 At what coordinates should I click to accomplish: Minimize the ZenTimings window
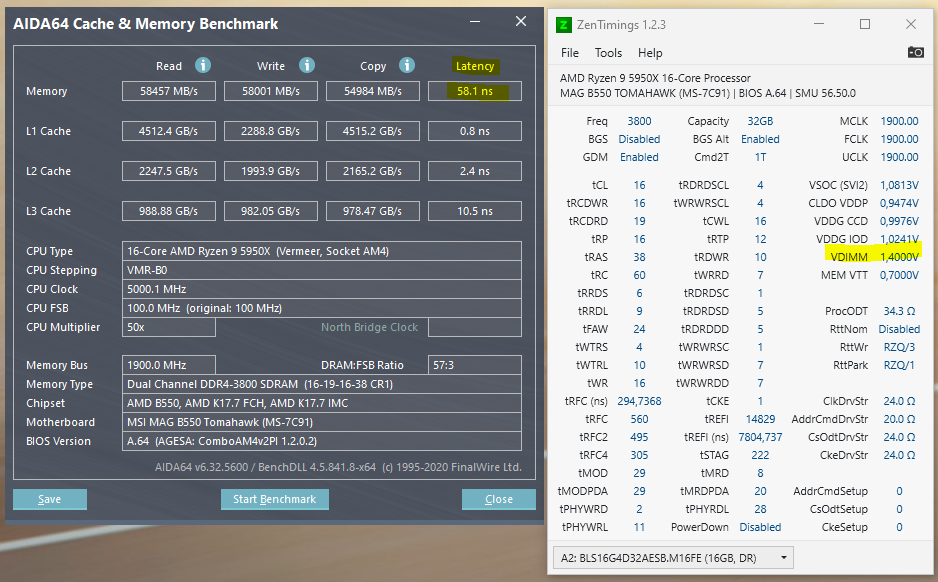coord(819,24)
